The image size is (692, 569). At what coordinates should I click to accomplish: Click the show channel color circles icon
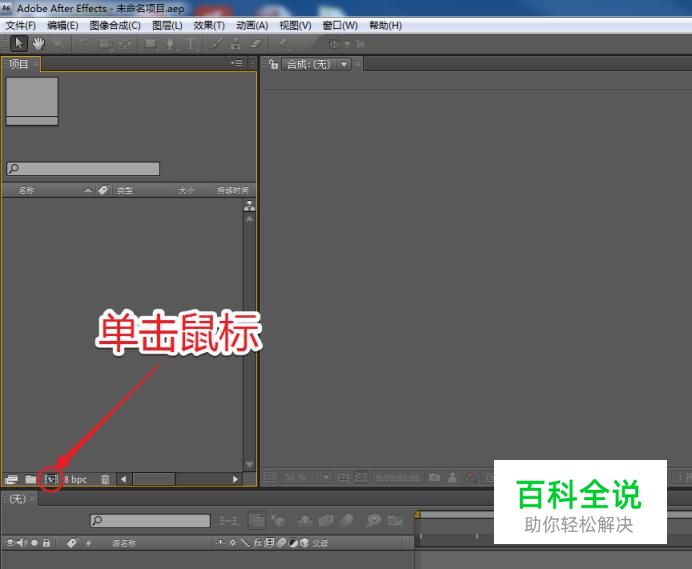(x=470, y=477)
